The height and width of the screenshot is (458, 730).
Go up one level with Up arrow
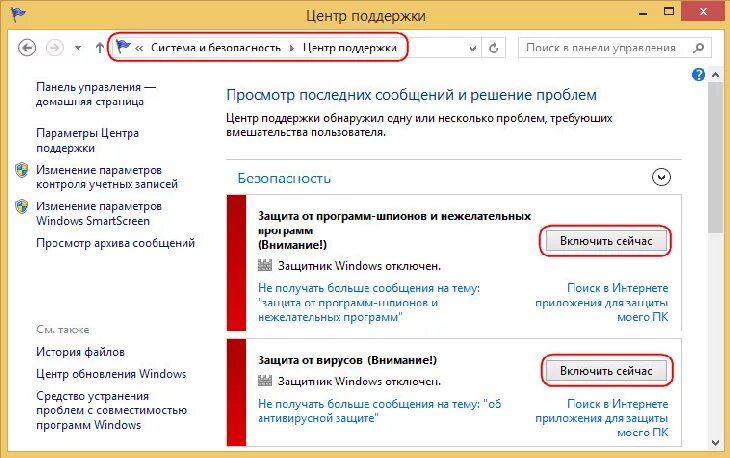pos(99,47)
